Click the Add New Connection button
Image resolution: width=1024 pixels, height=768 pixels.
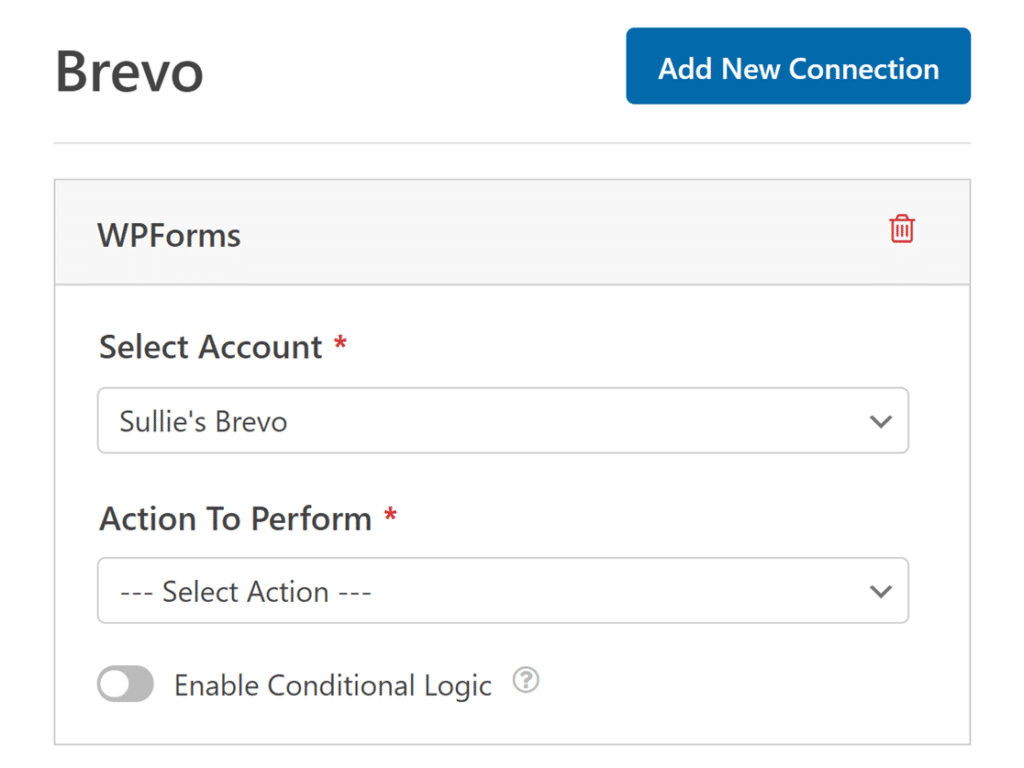797,66
